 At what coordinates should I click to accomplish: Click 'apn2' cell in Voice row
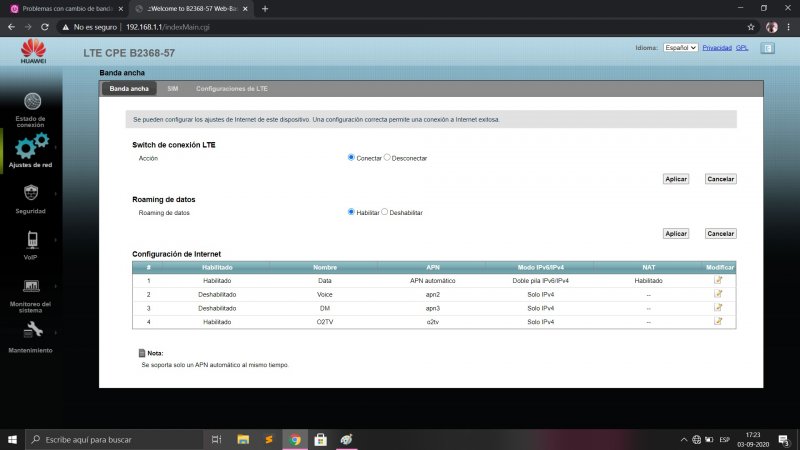[433, 294]
